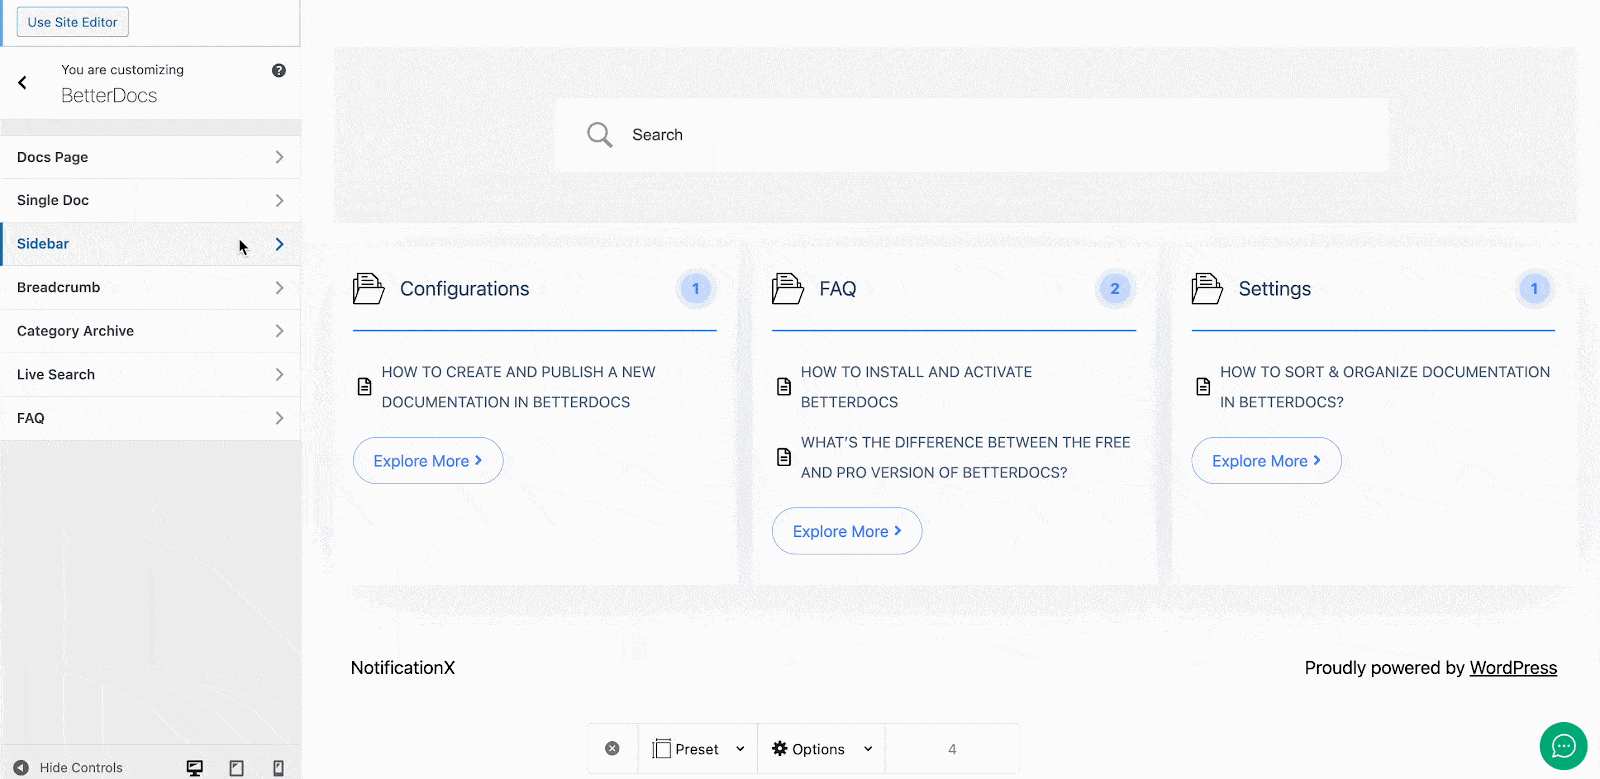Click the Configurations doc count badge
This screenshot has width=1600, height=779.
click(x=696, y=289)
